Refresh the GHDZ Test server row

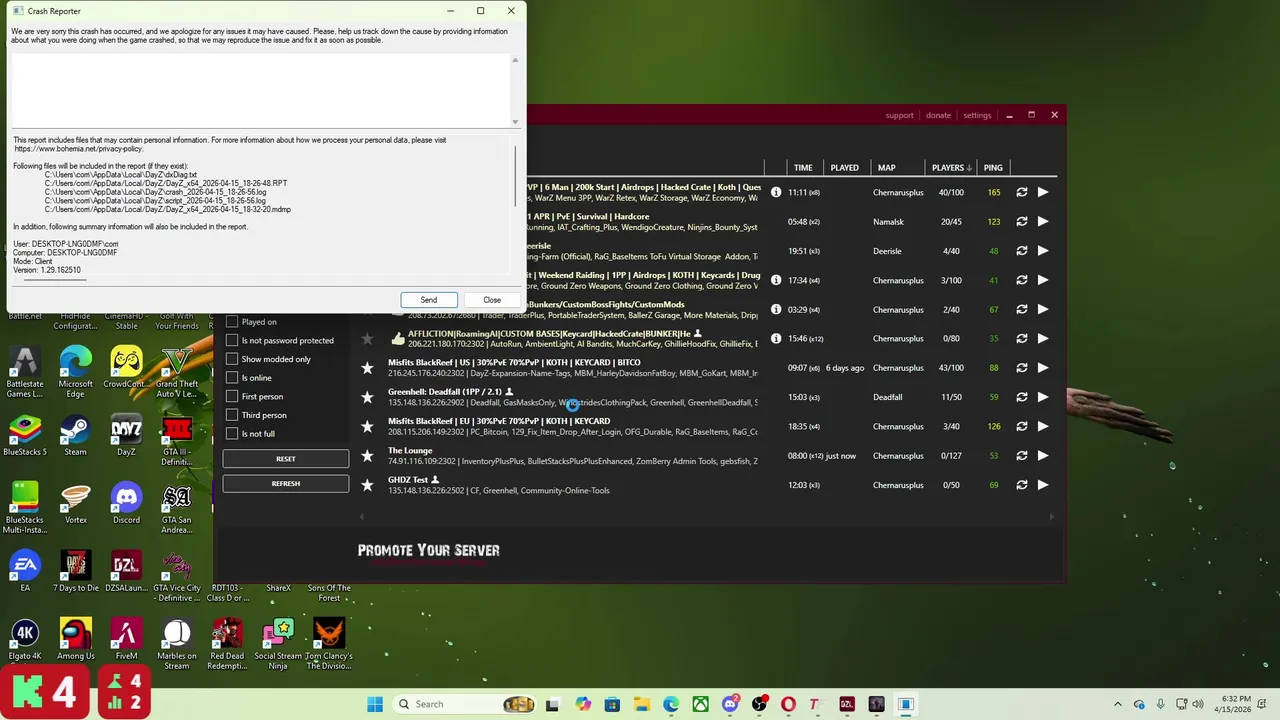pos(1021,485)
